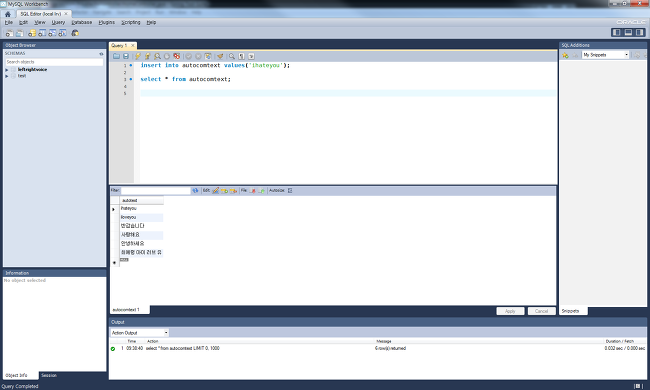
Task: Toggle the left sidebar panel visibility
Action: click(616, 32)
